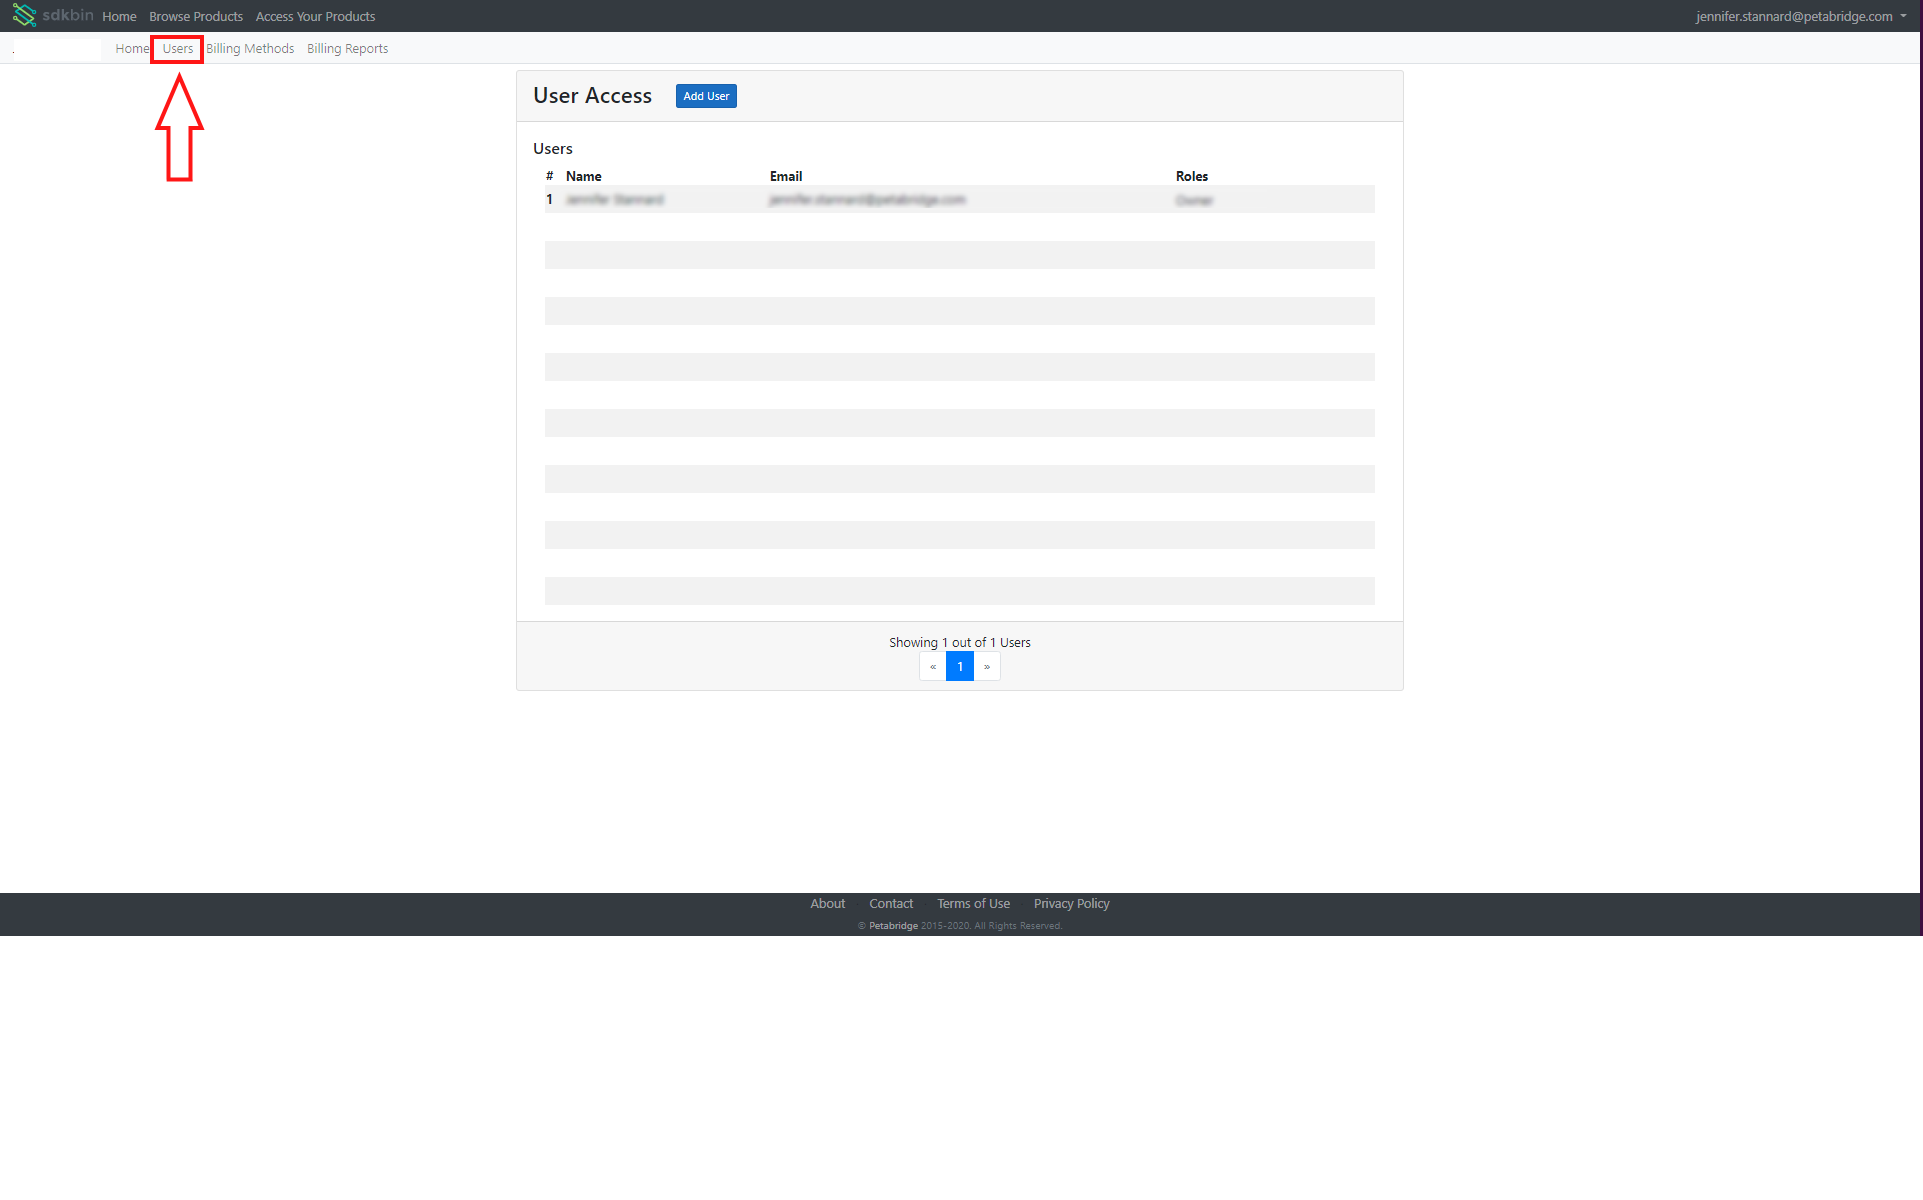Click the previous page arrow in pagination
Image resolution: width=1923 pixels, height=1200 pixels.
pos(932,666)
